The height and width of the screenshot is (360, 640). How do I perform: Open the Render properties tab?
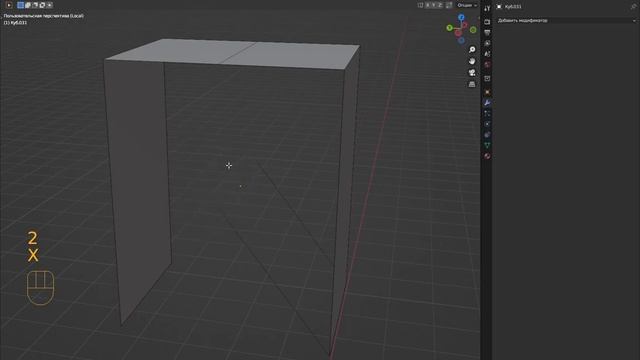[487, 22]
